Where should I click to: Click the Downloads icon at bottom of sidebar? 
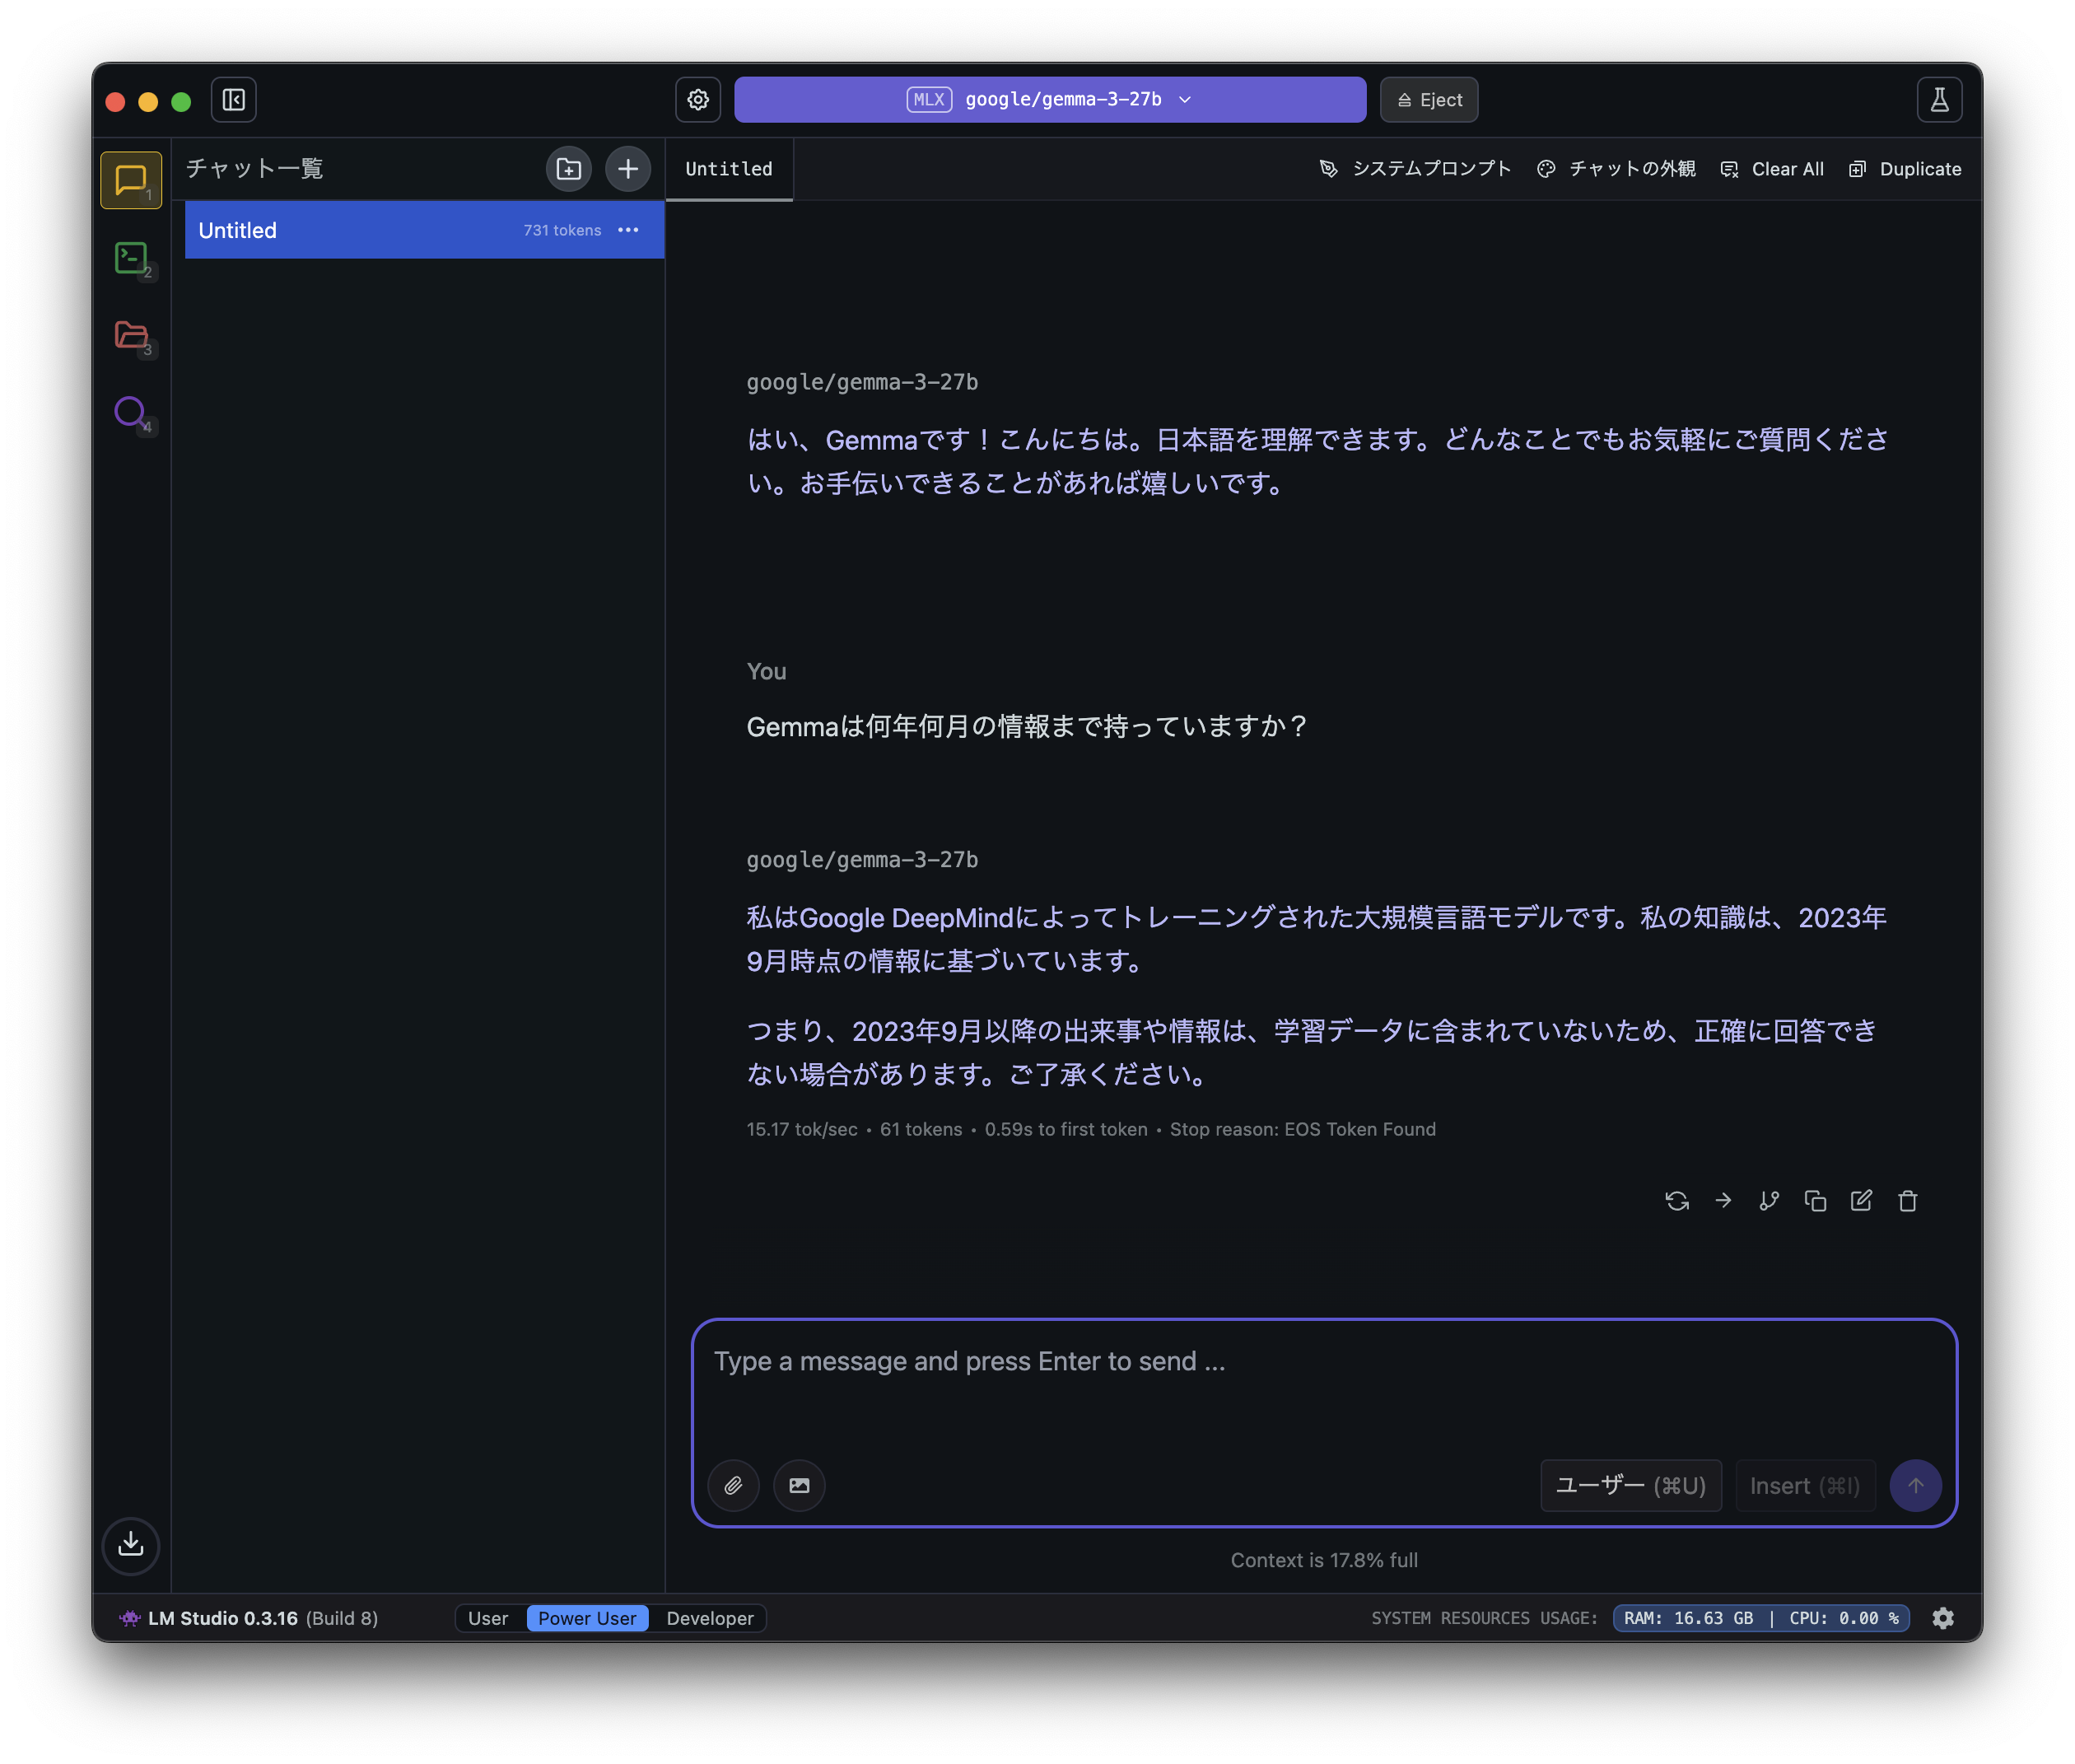click(130, 1546)
